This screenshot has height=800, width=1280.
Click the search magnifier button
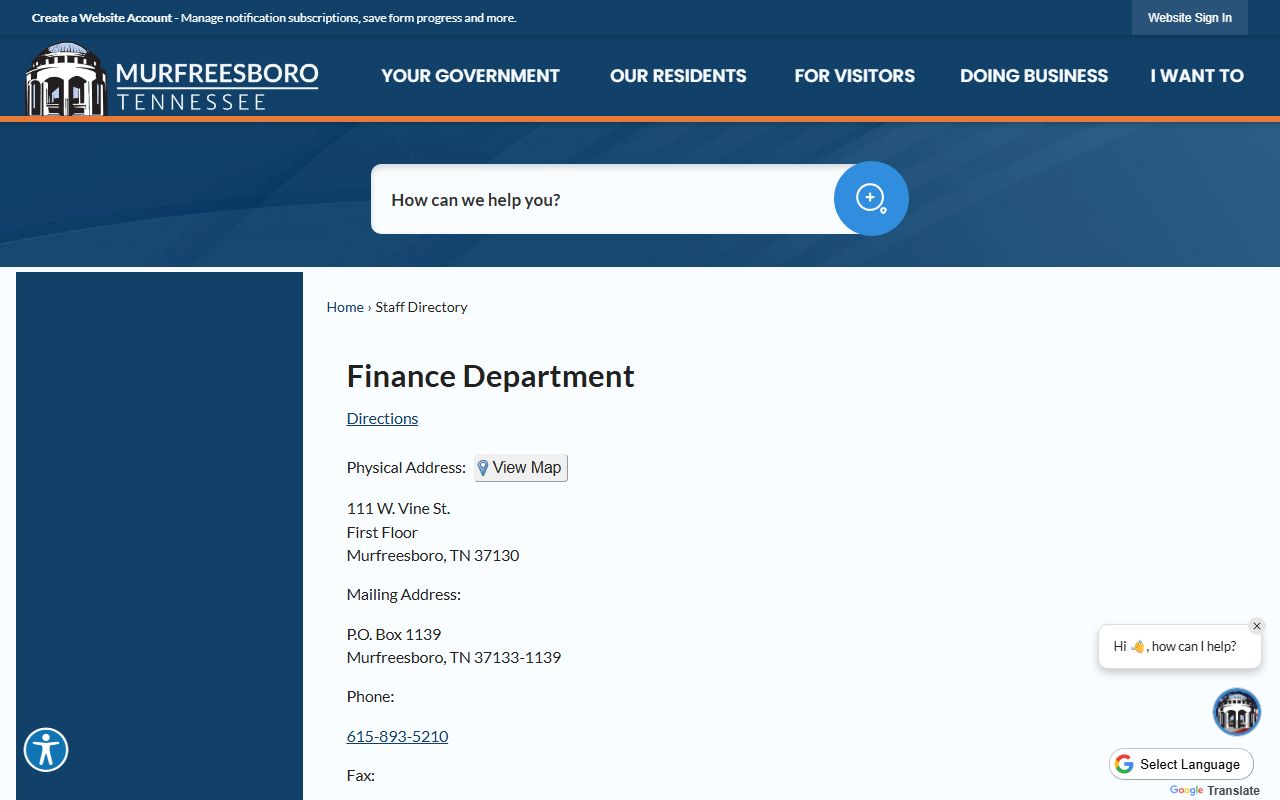(871, 198)
